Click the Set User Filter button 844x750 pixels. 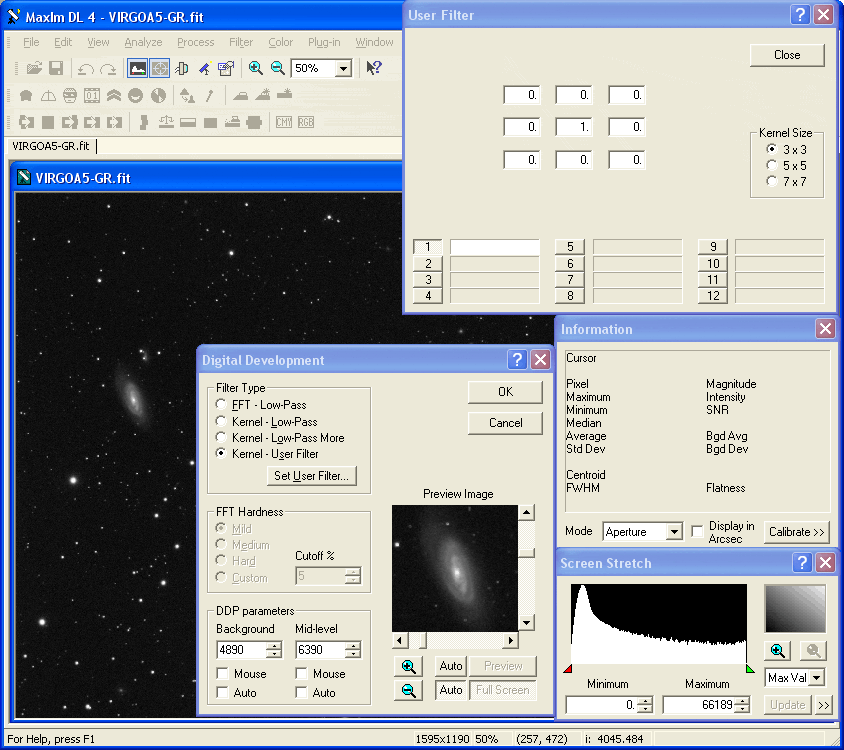(311, 476)
